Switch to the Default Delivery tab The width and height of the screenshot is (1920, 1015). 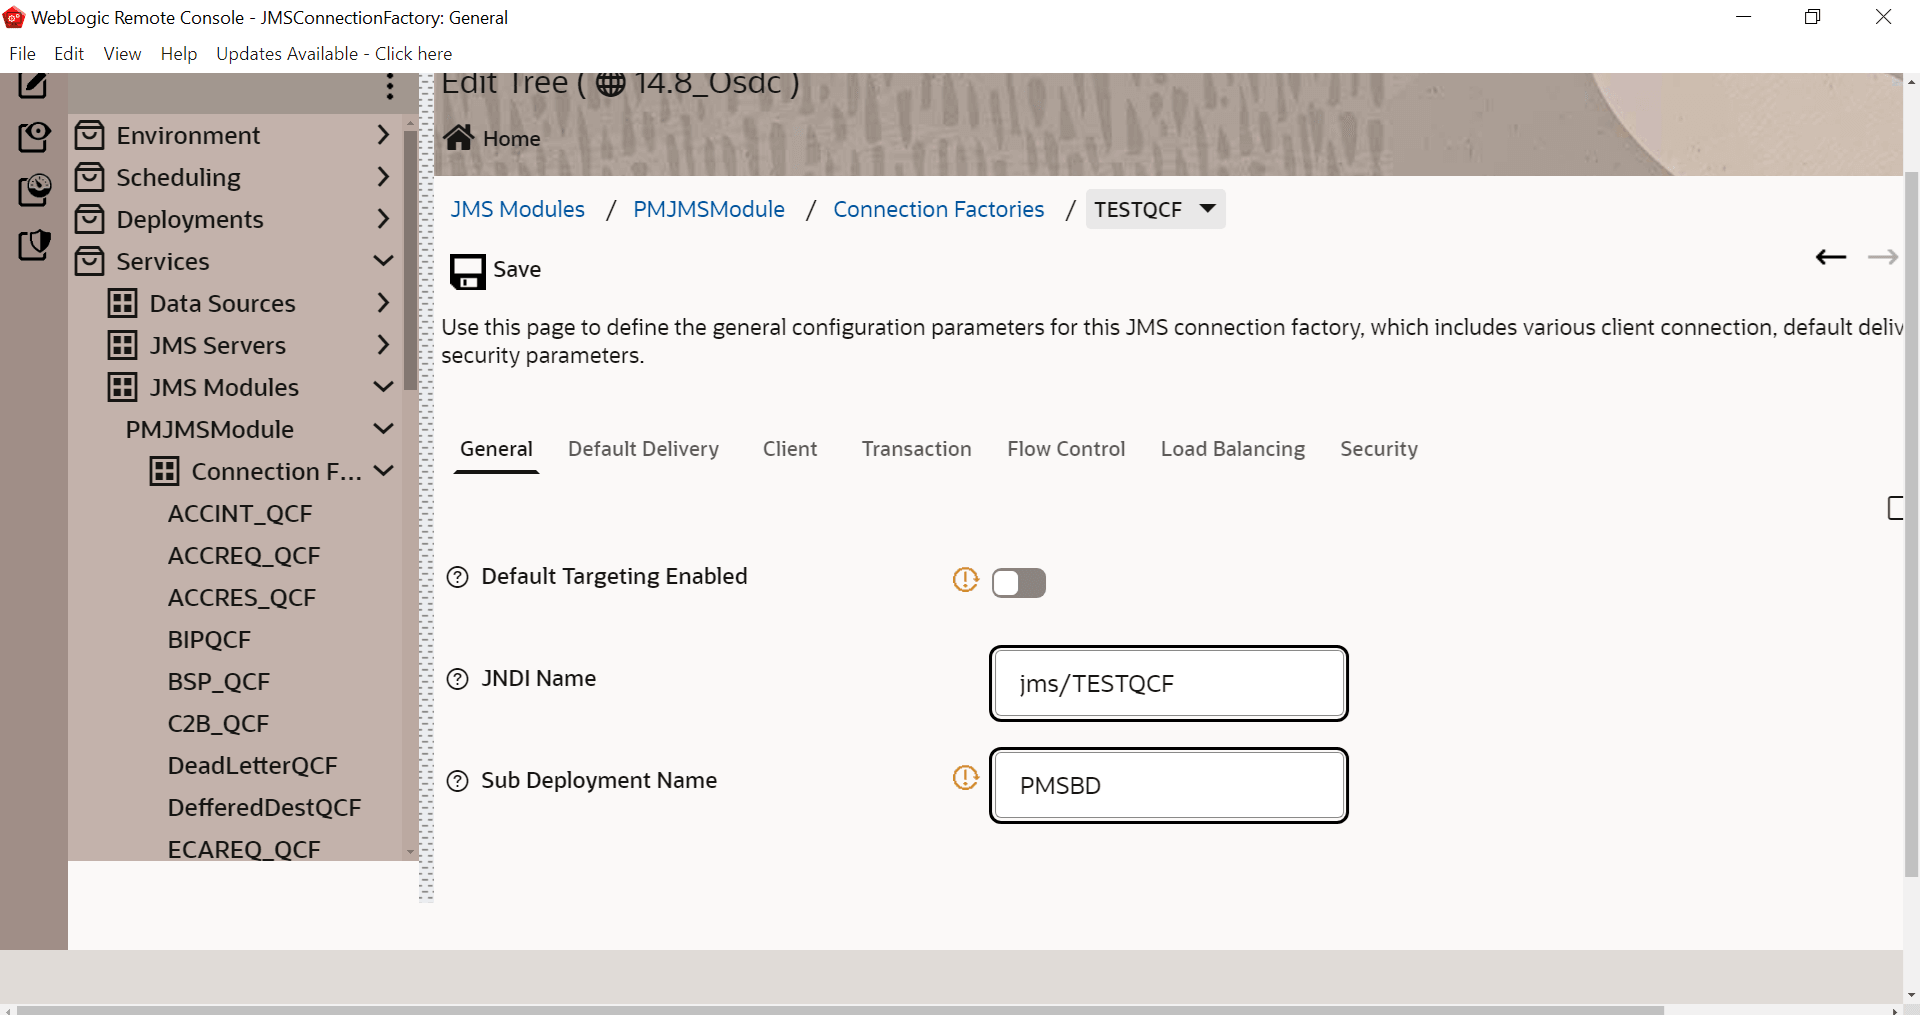[644, 449]
